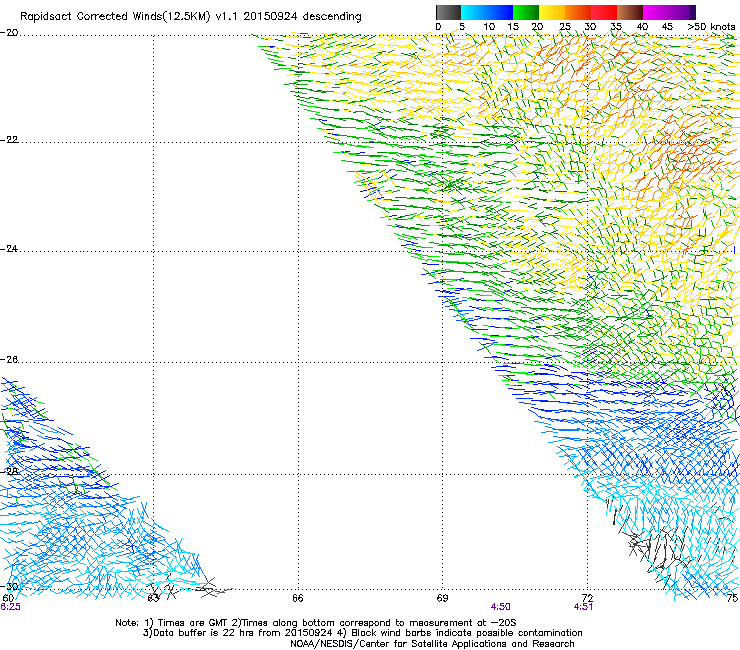
Task: Click the 4:50 purple time label
Action: pyautogui.click(x=500, y=607)
